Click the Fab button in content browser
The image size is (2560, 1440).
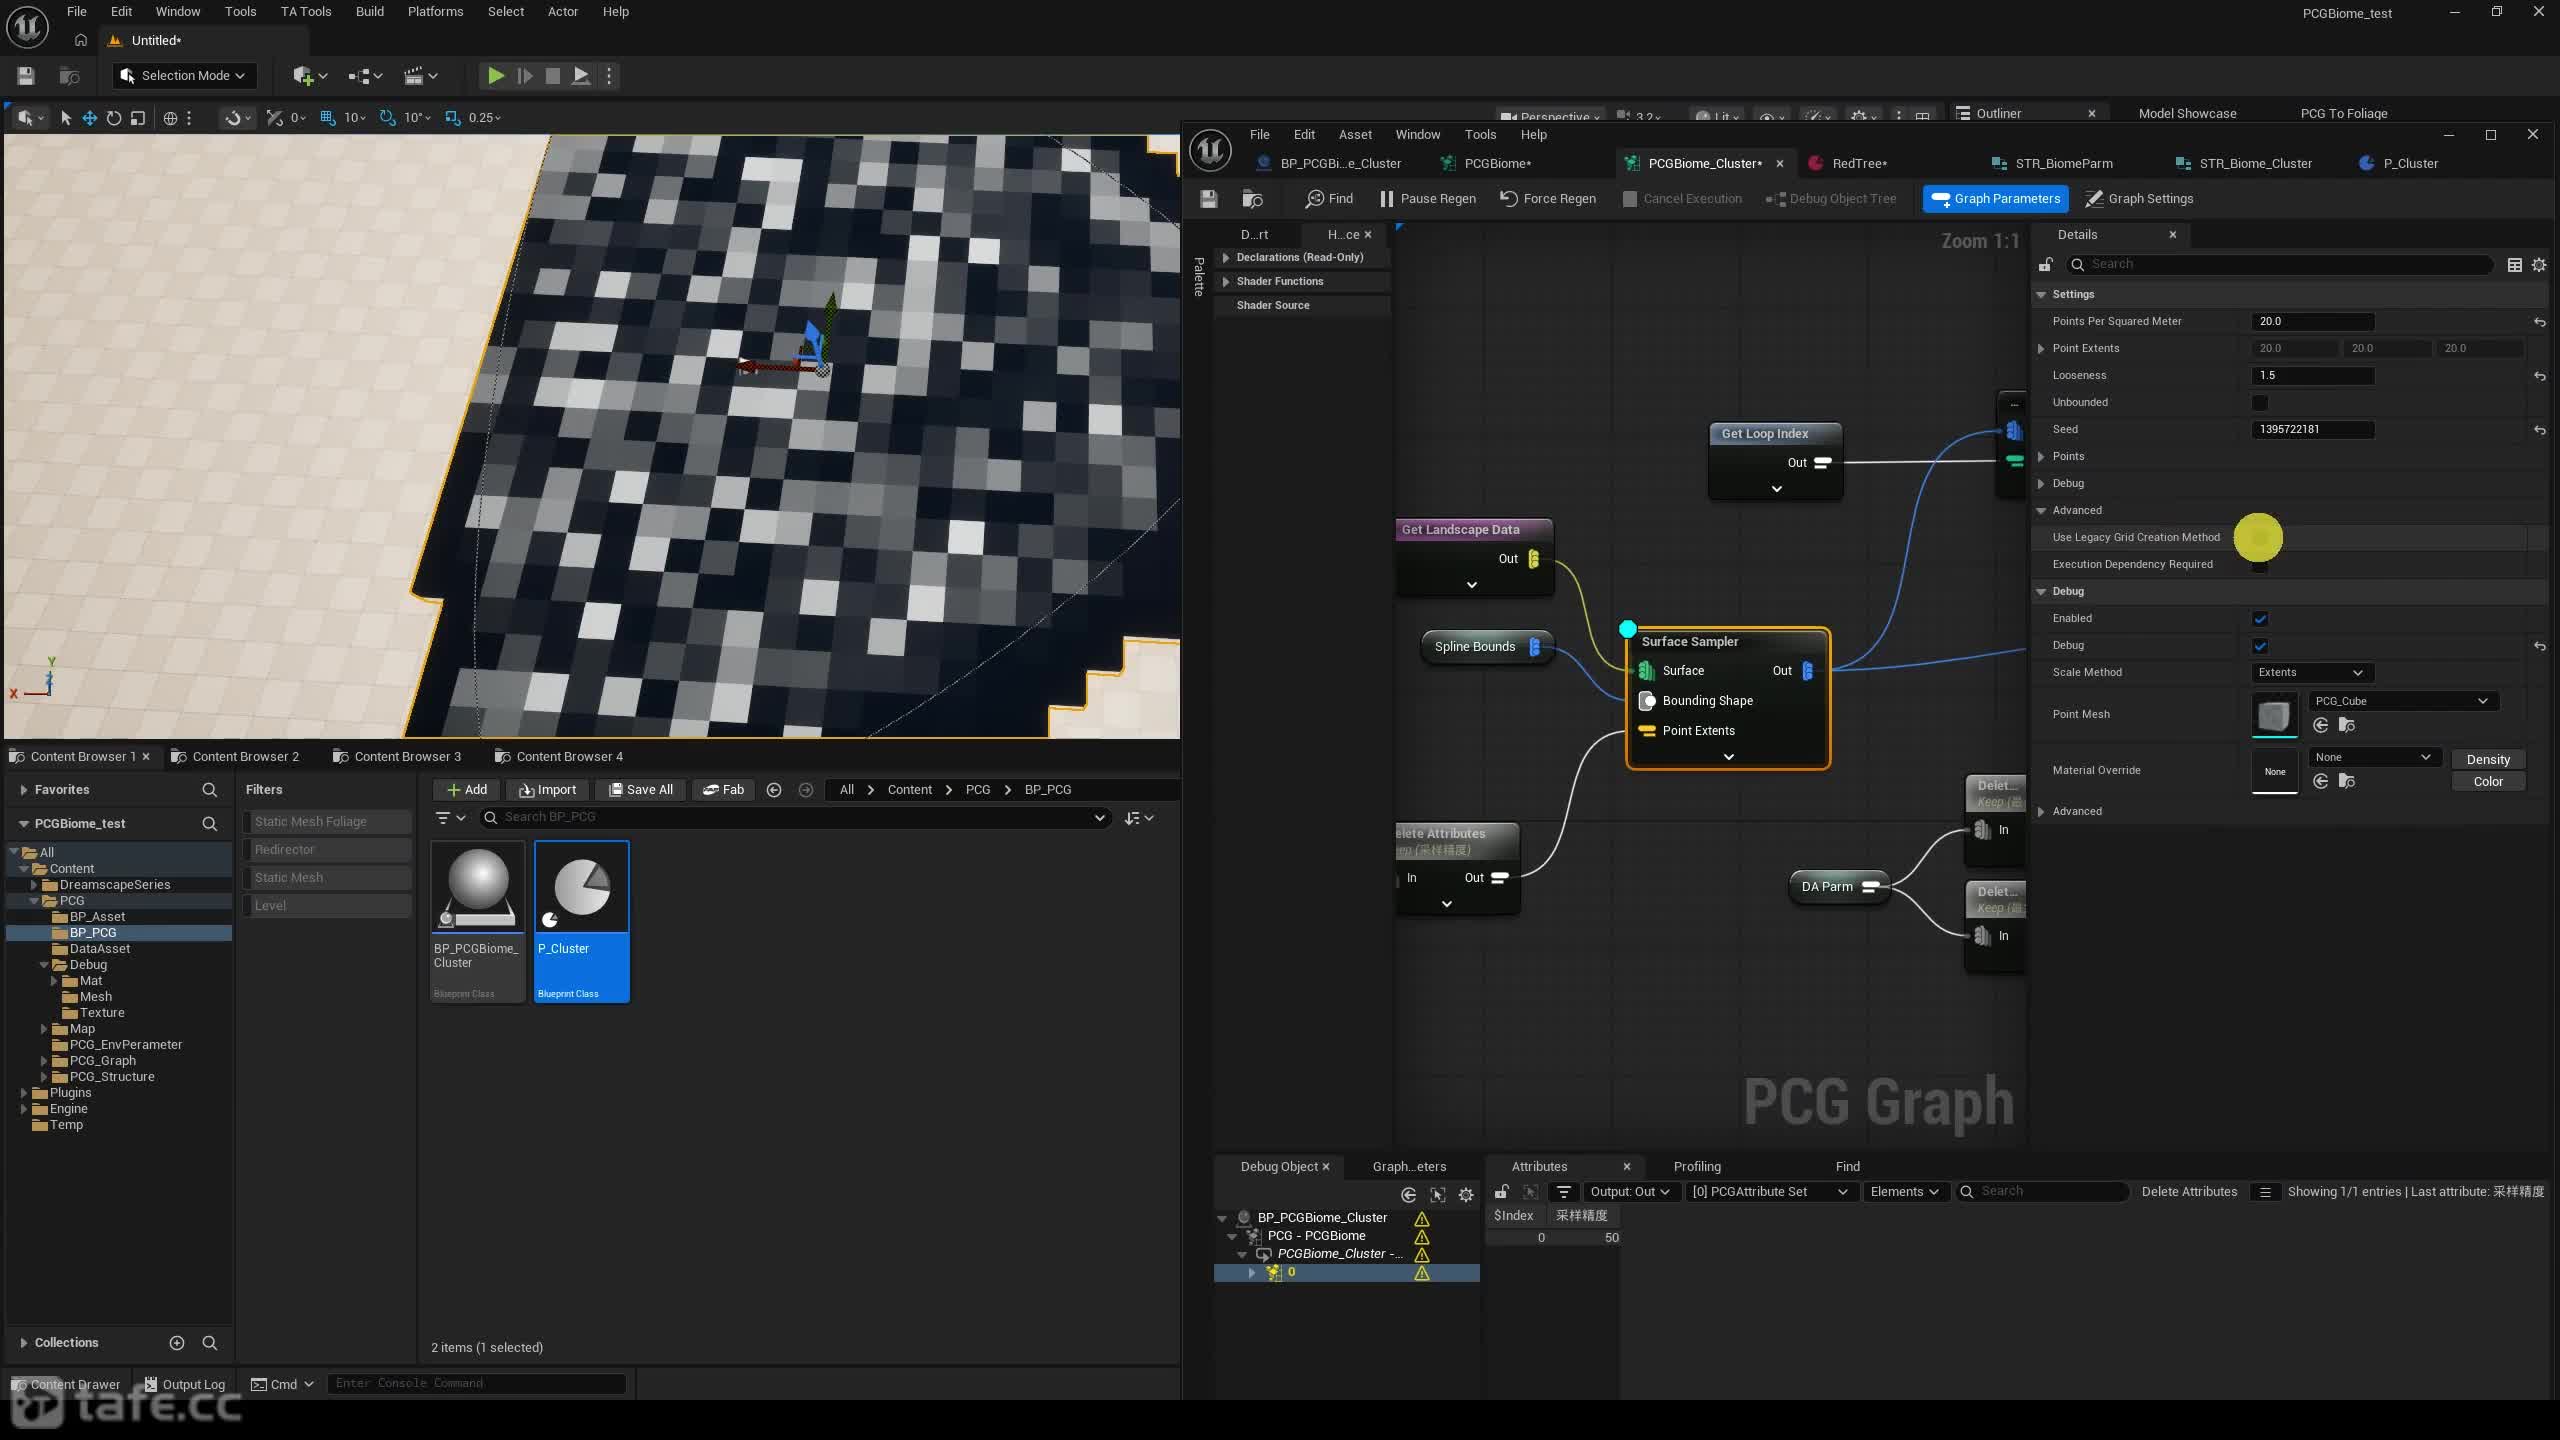pyautogui.click(x=723, y=789)
